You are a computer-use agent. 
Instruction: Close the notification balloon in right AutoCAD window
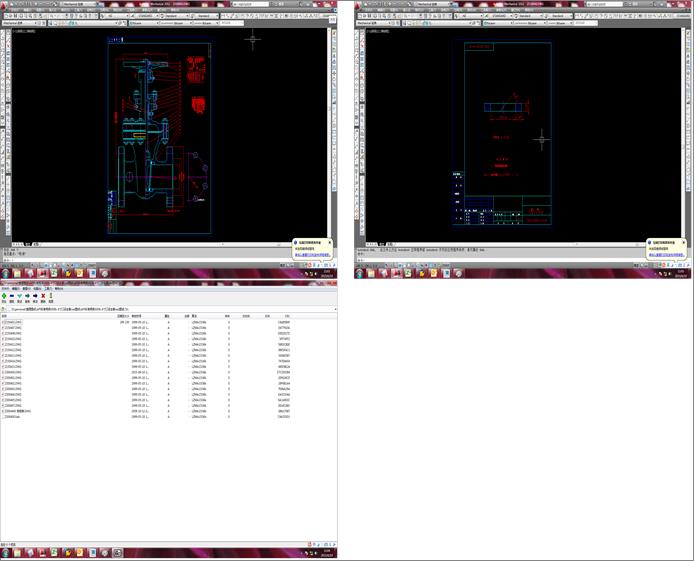[x=683, y=242]
